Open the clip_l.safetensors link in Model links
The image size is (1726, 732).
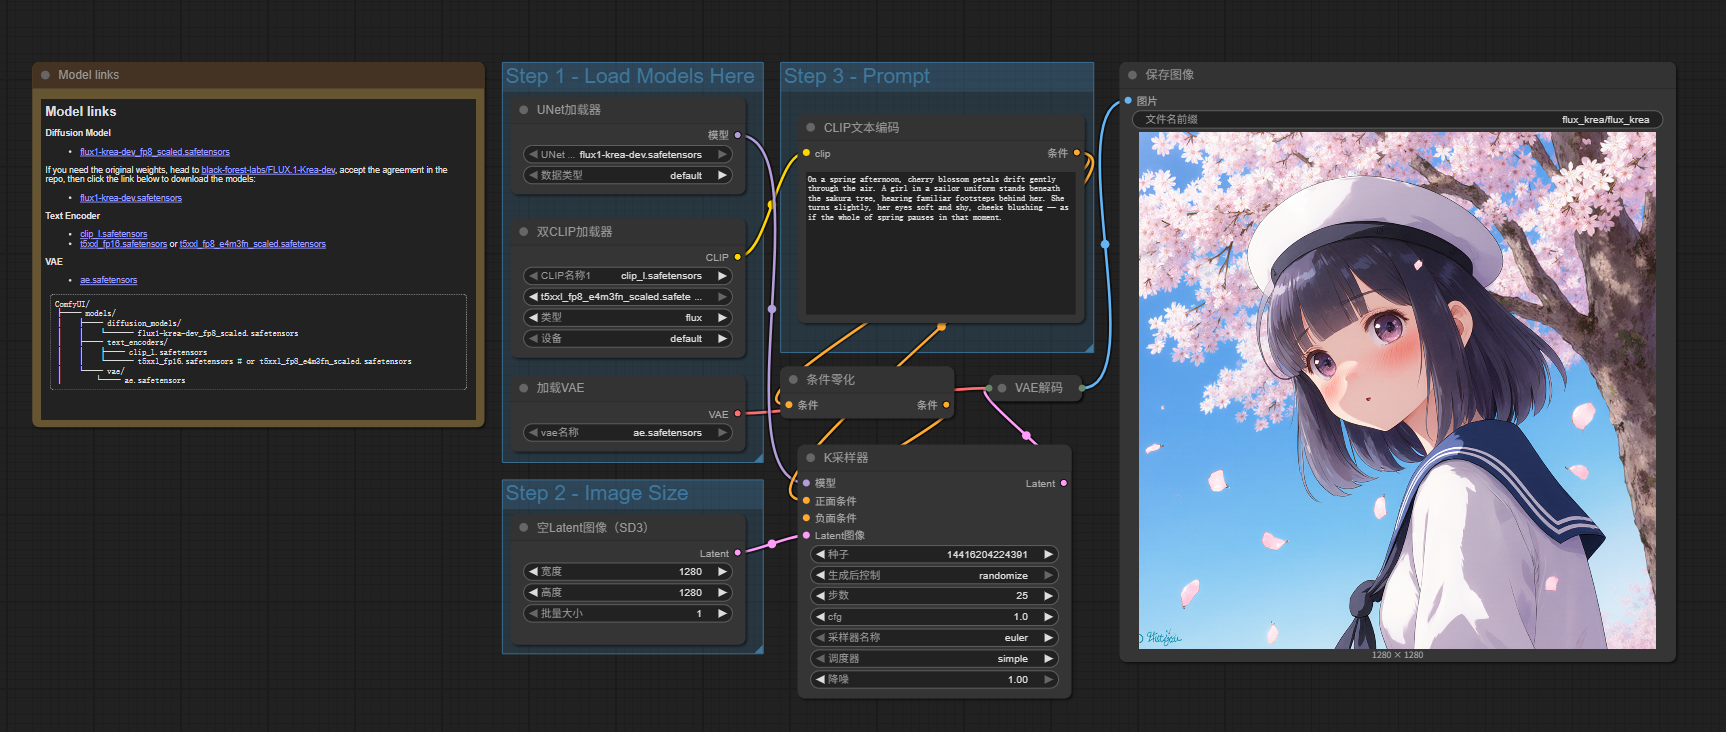point(114,234)
